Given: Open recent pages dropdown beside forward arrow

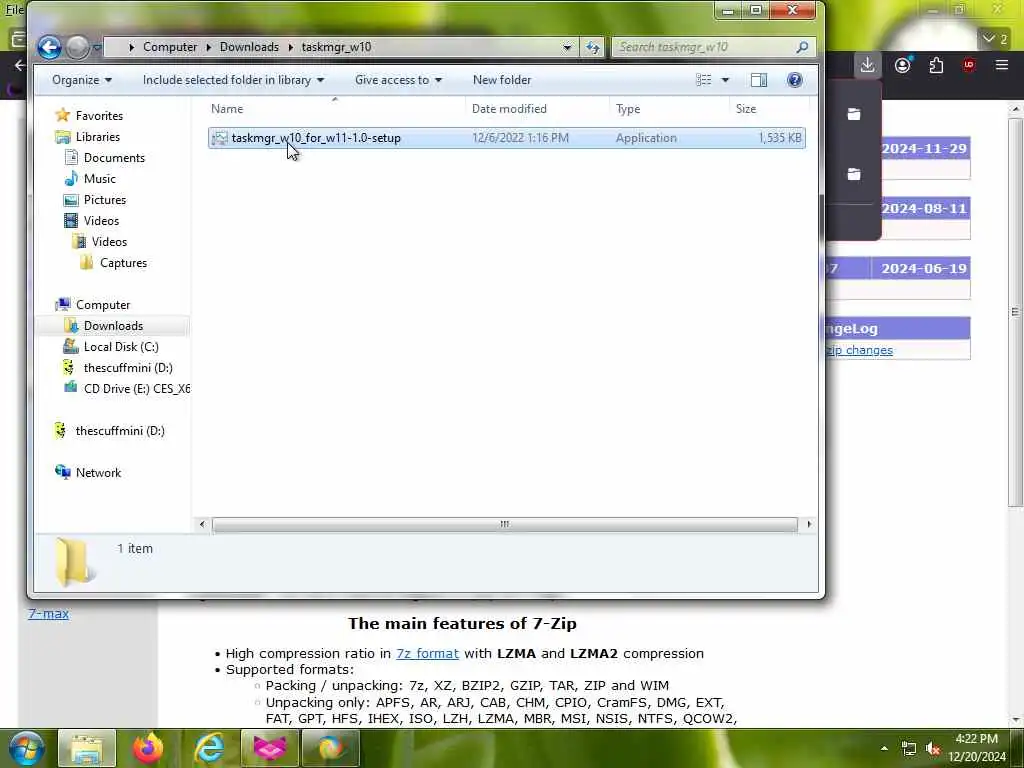Looking at the screenshot, I should (x=97, y=47).
